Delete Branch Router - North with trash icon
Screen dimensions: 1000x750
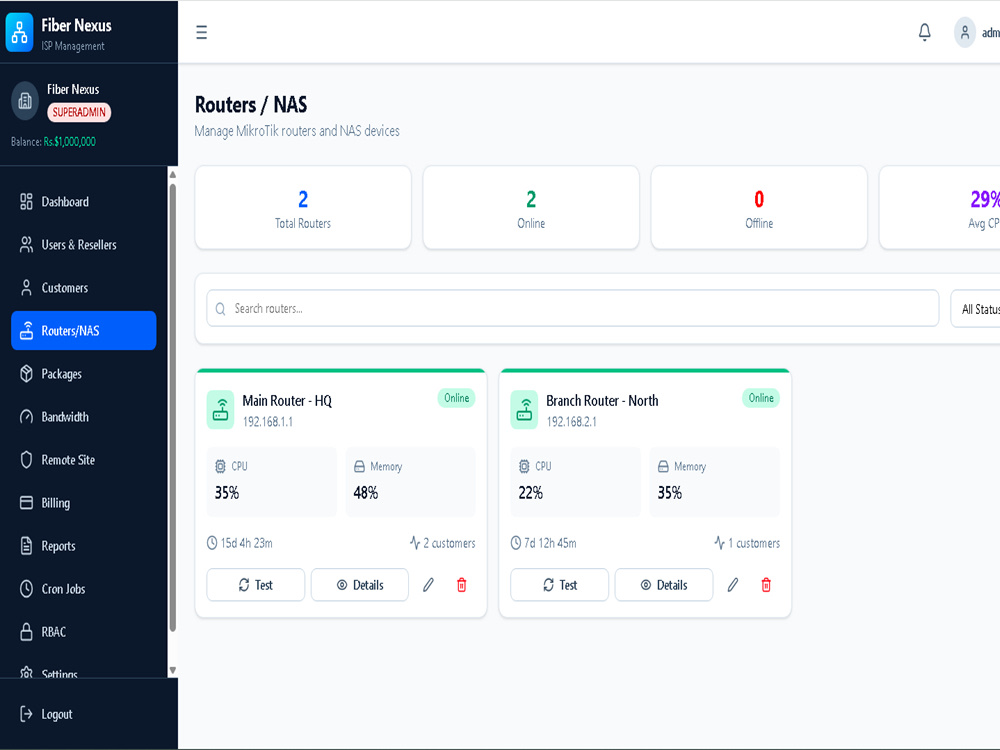(766, 585)
